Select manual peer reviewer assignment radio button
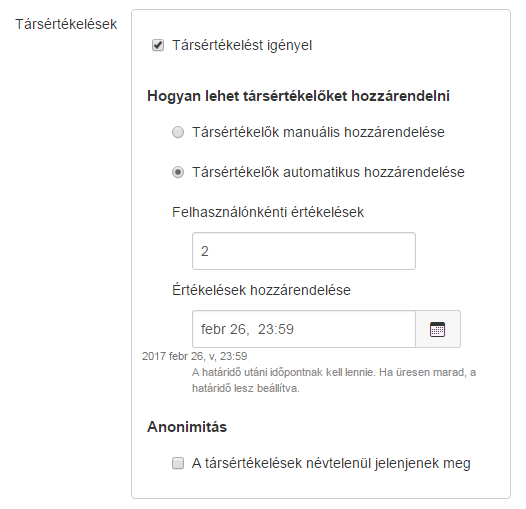 click(x=178, y=132)
